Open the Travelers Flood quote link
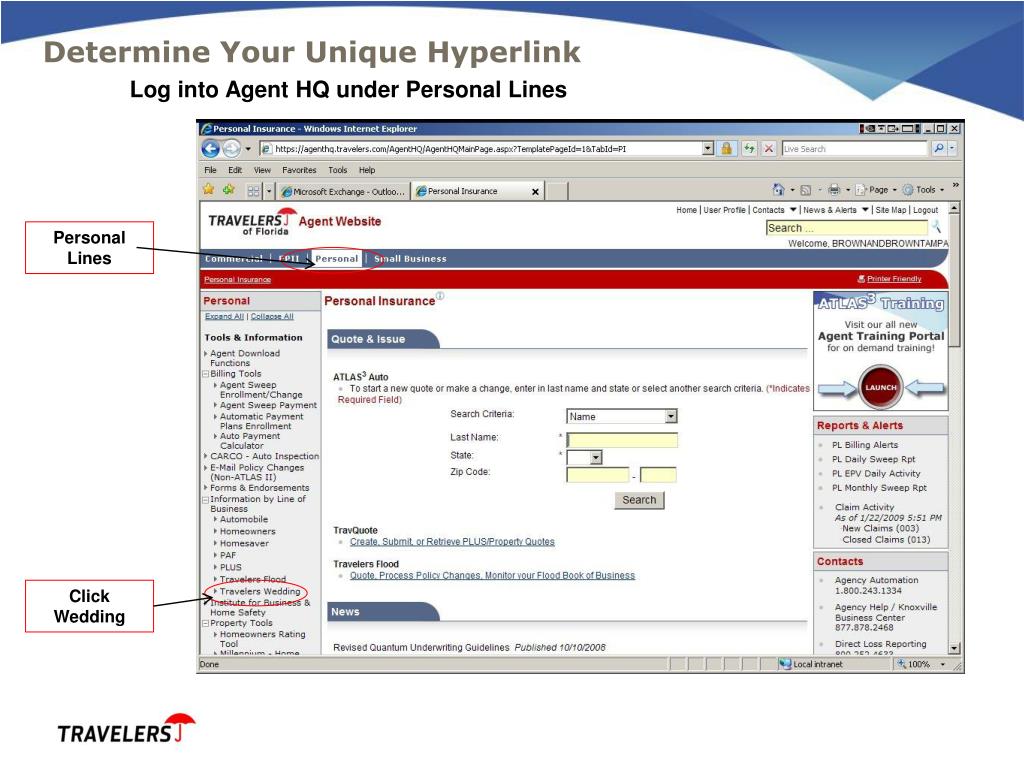The image size is (1024, 768). 492,575
